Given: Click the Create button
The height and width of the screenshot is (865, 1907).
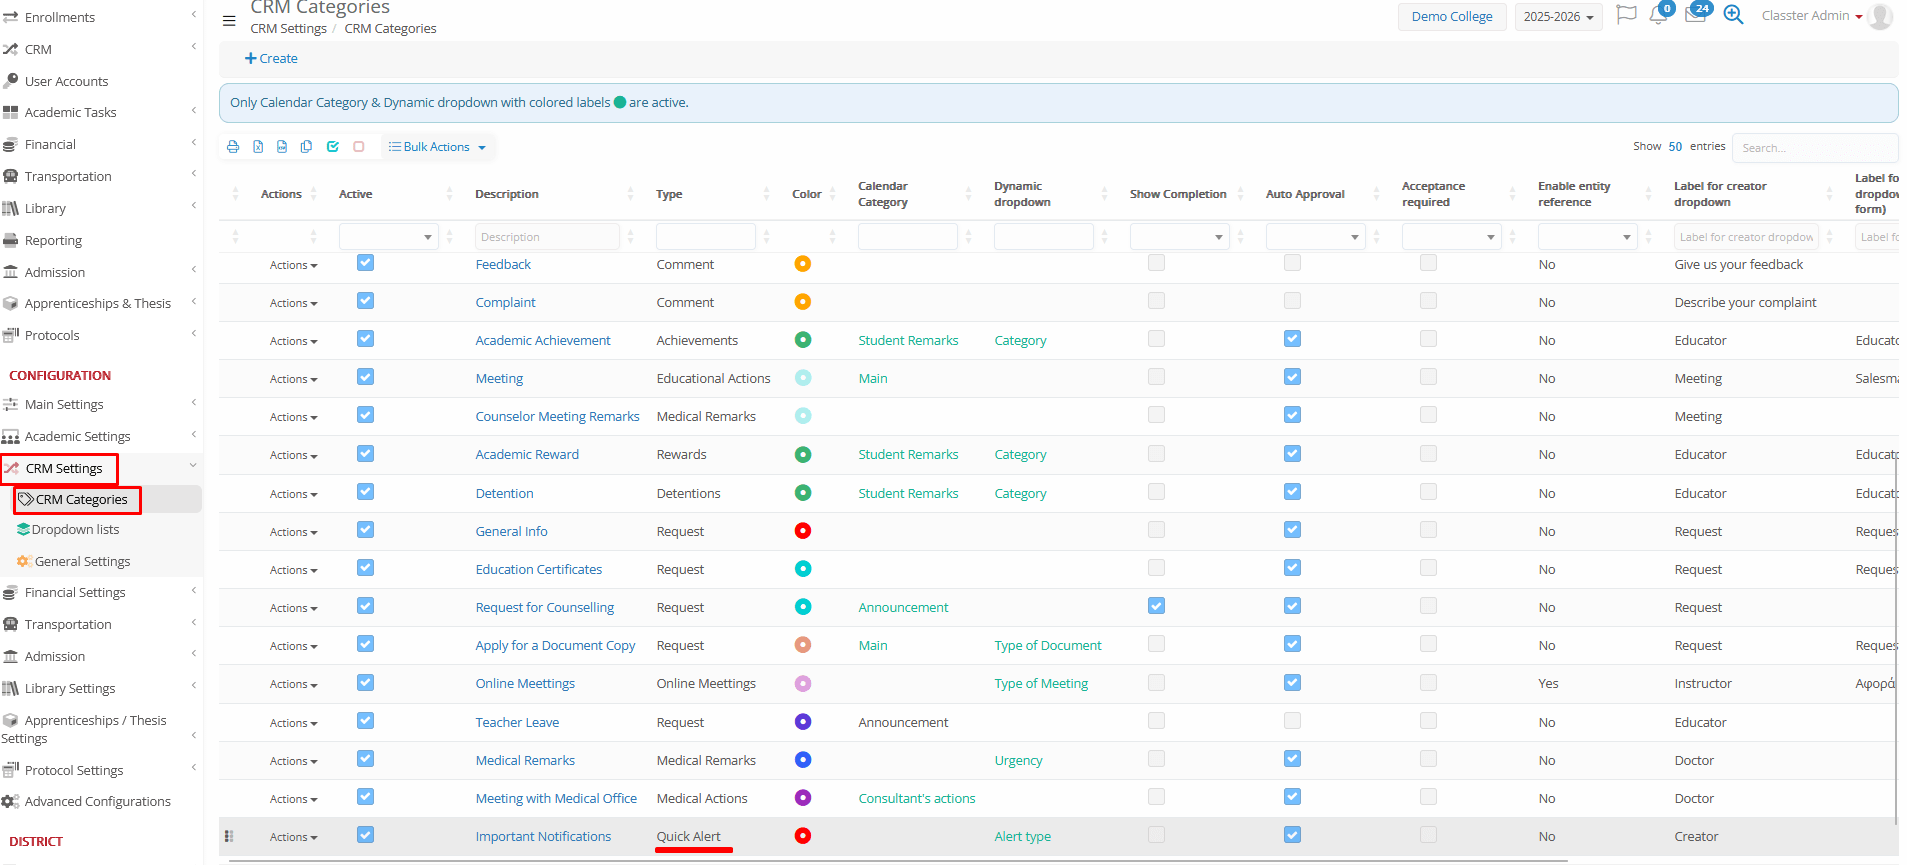Looking at the screenshot, I should 271,59.
